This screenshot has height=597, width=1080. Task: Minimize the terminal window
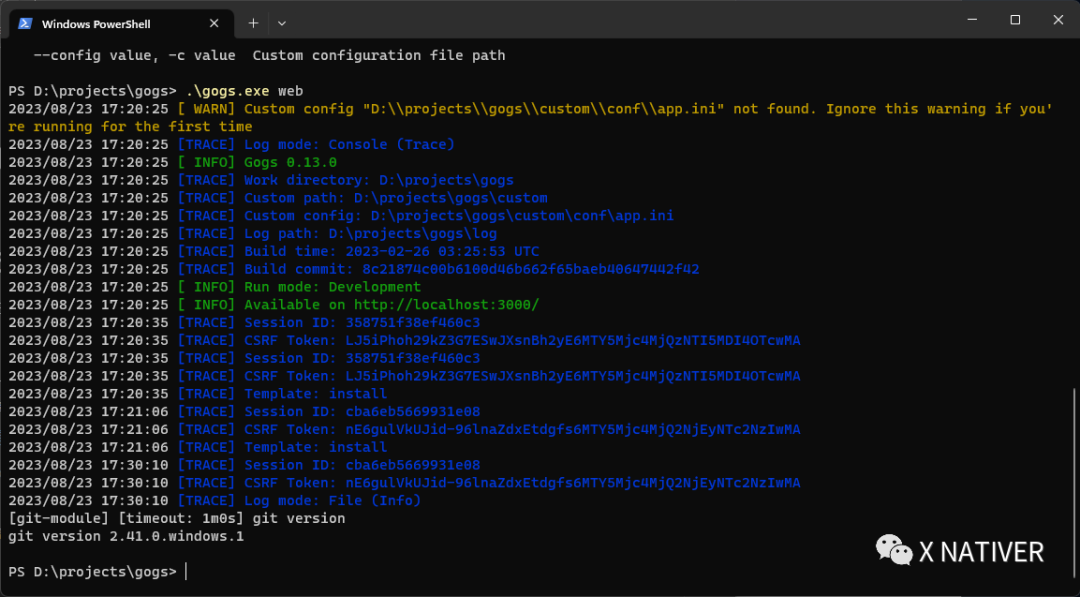point(970,20)
